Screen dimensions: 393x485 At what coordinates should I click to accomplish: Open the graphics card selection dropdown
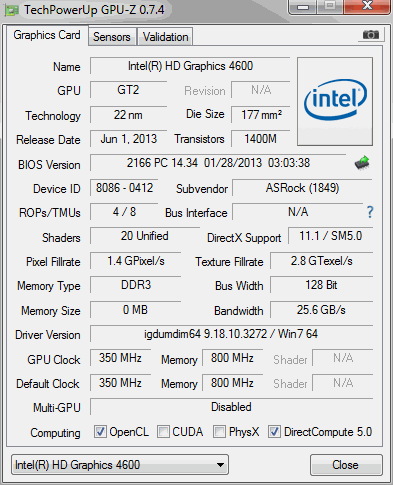[120, 465]
